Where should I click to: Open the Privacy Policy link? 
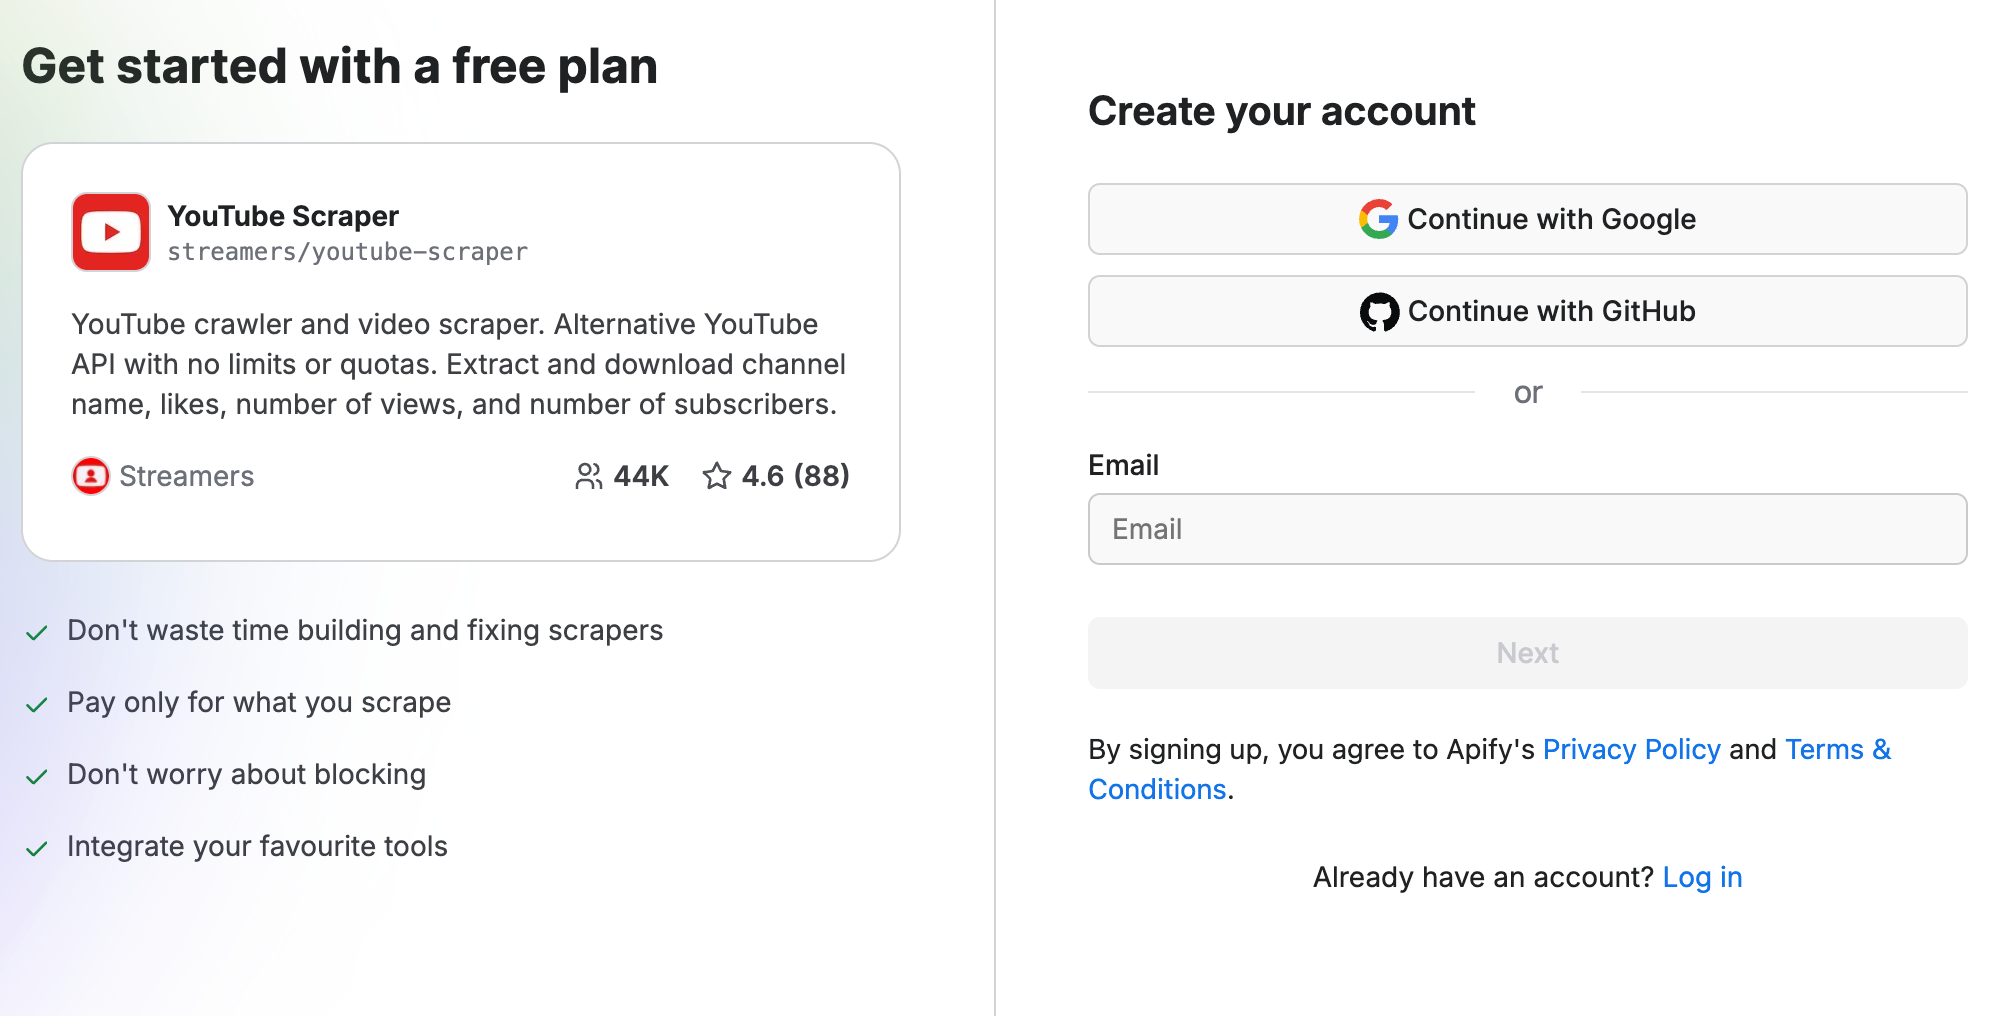coord(1631,749)
